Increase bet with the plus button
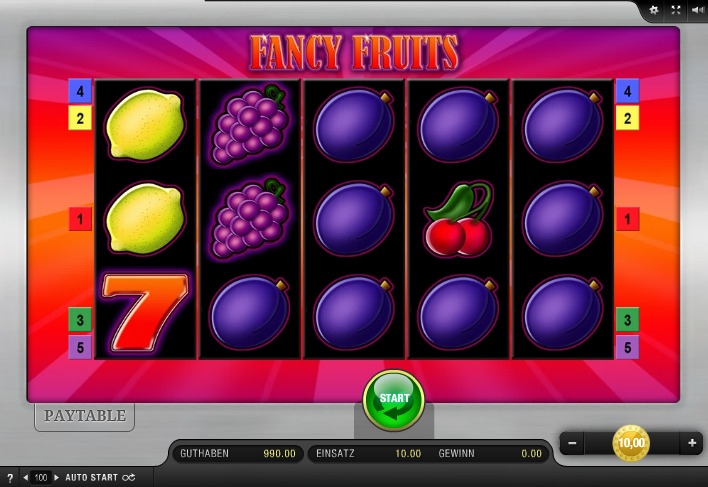 point(692,443)
